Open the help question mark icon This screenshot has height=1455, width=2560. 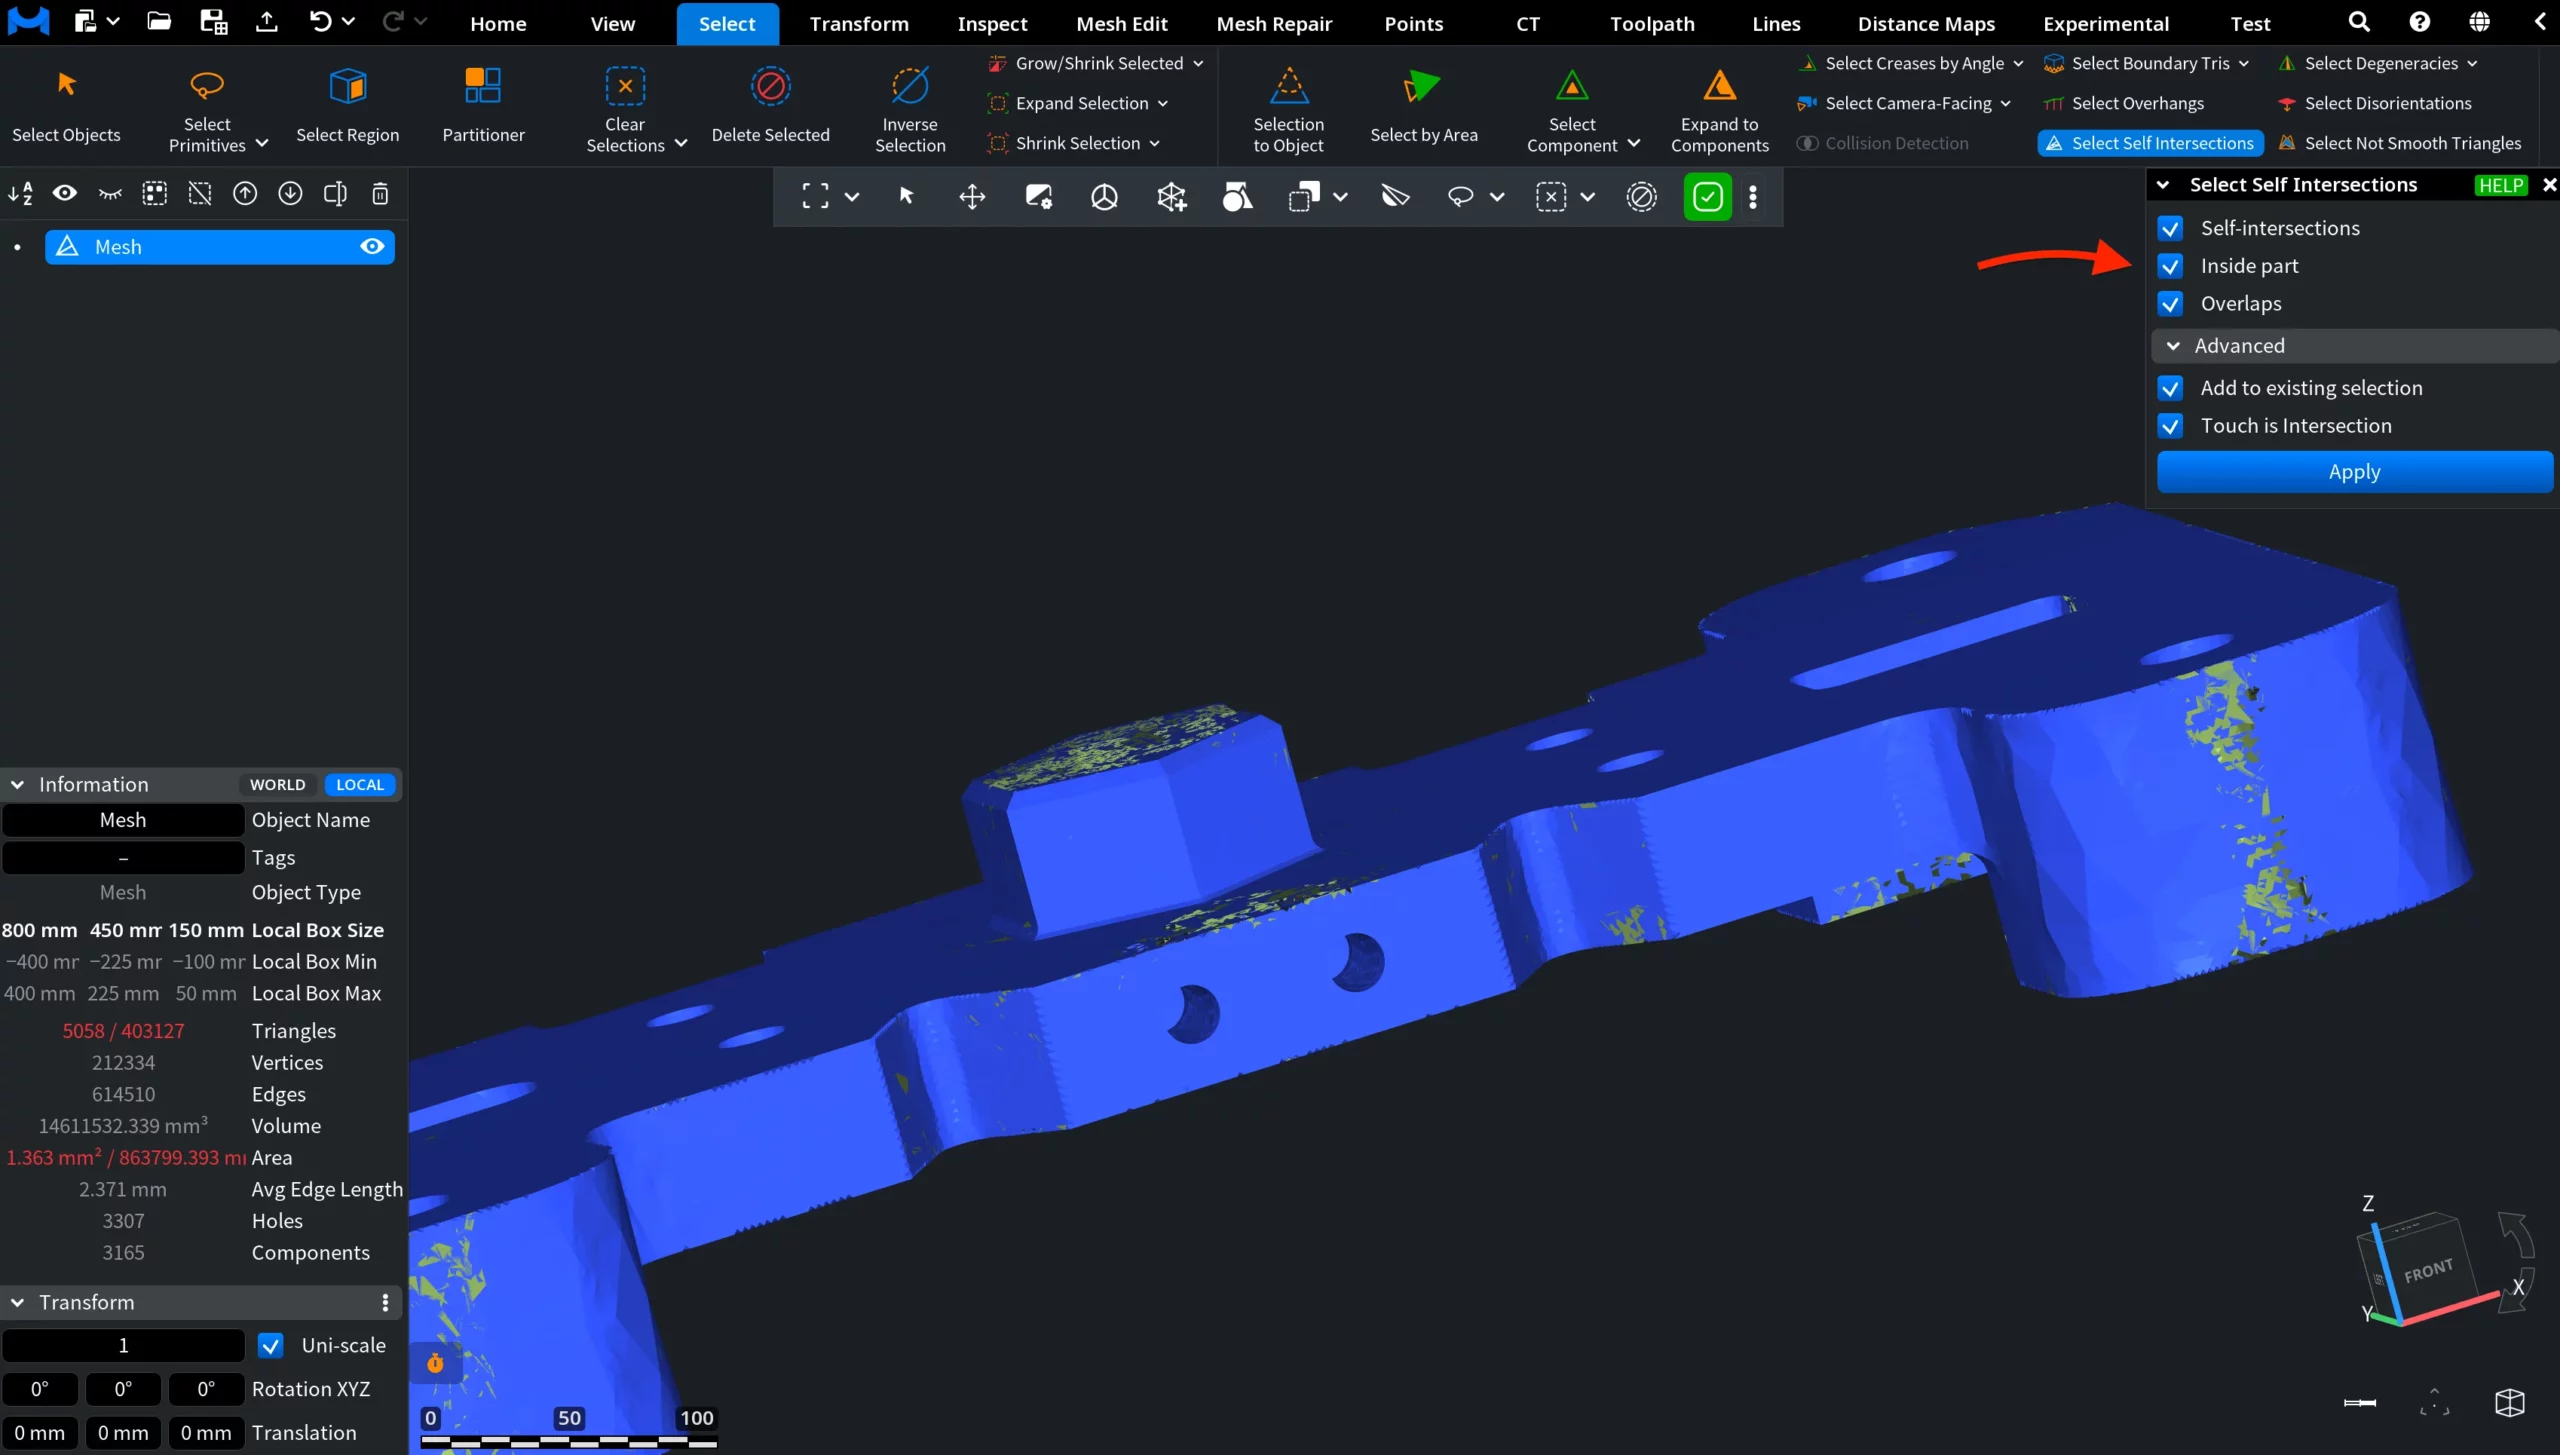[x=2420, y=22]
